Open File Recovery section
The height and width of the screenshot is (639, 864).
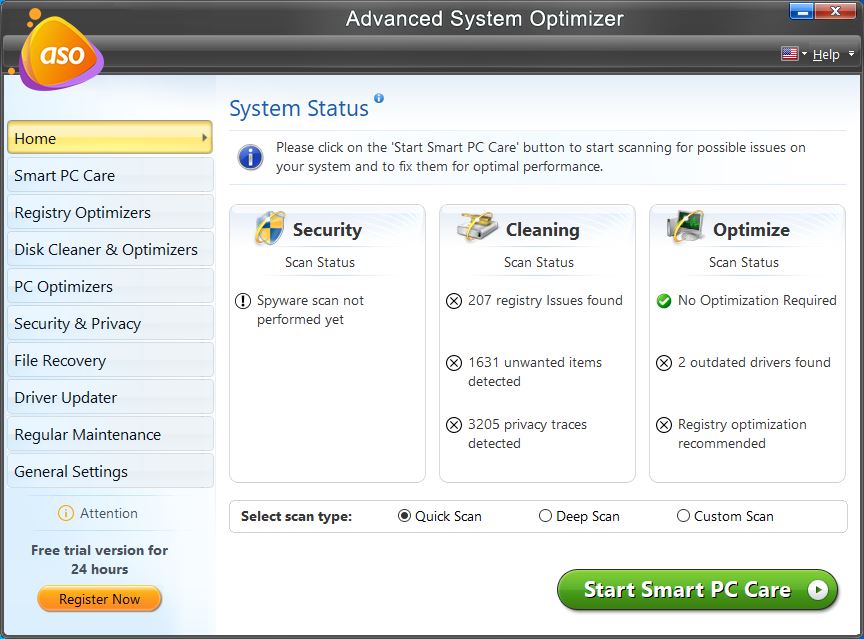[110, 360]
